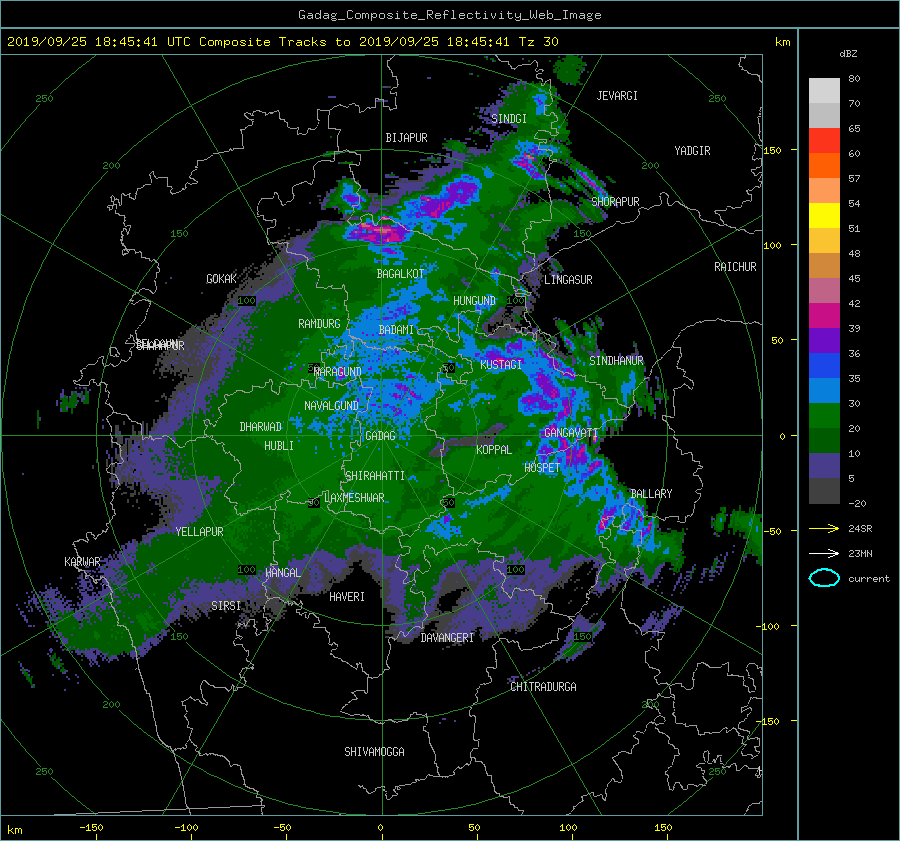900x841 pixels.
Task: Click the BADAMI town label
Action: coord(396,330)
